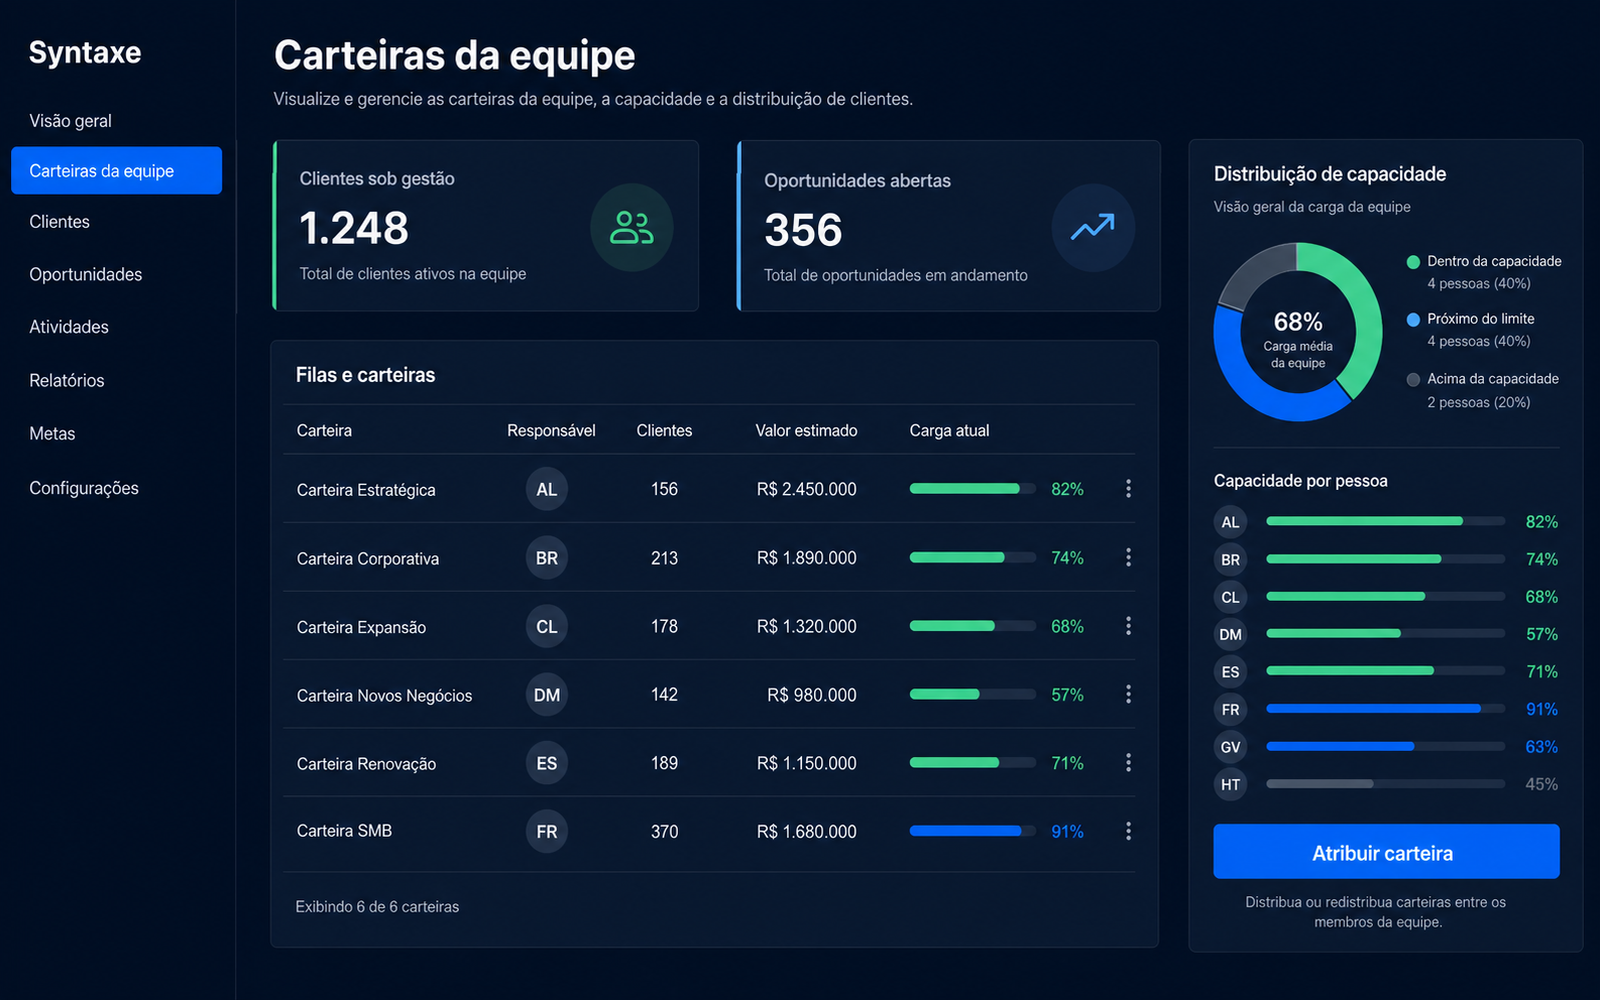The image size is (1600, 1000).
Task: Click the 82% load bar of Carteira Estratégica
Action: point(972,489)
